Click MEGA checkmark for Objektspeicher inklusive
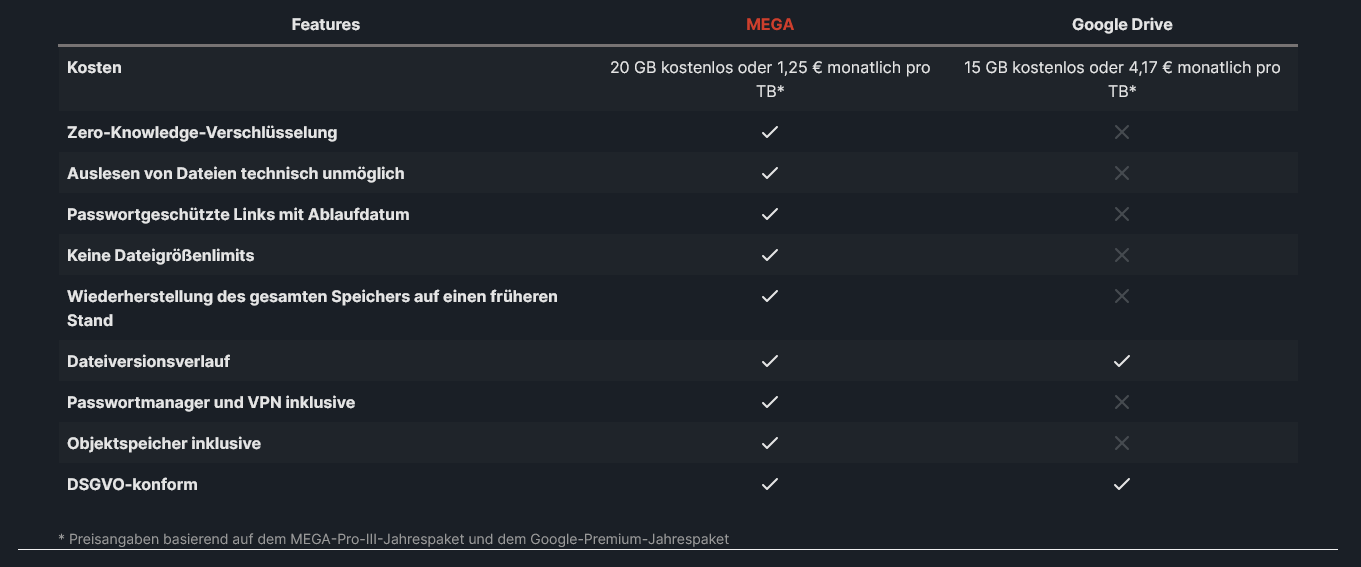This screenshot has height=567, width=1361. click(770, 443)
